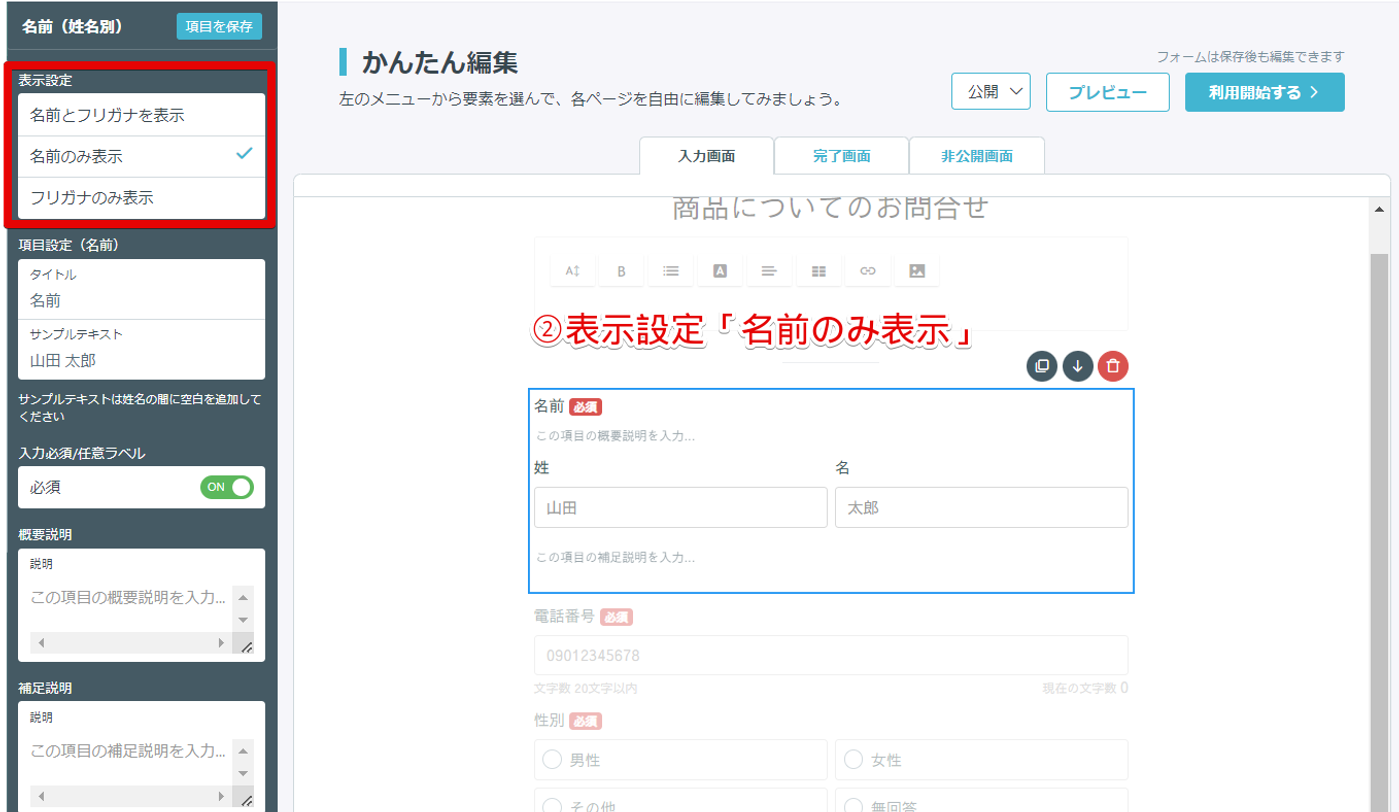
Task: Click the form's この項目の補足説明を入力 placeholder
Action: point(615,557)
